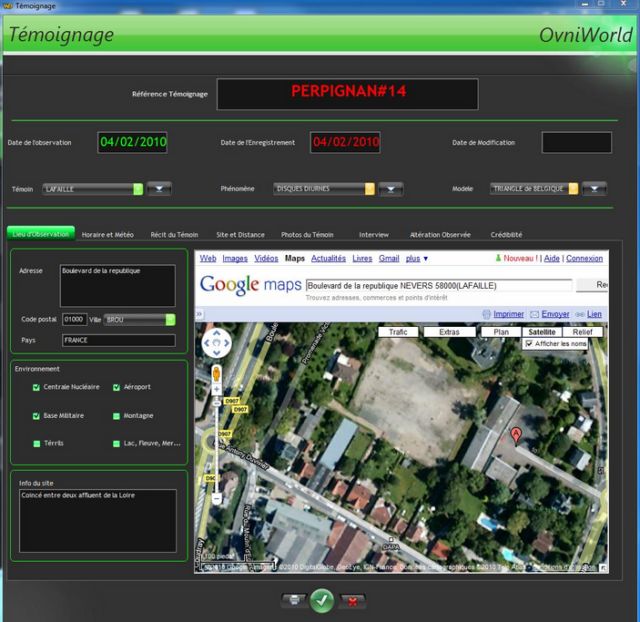Click the Street View pegman on map
The height and width of the screenshot is (622, 640).
pyautogui.click(x=216, y=374)
